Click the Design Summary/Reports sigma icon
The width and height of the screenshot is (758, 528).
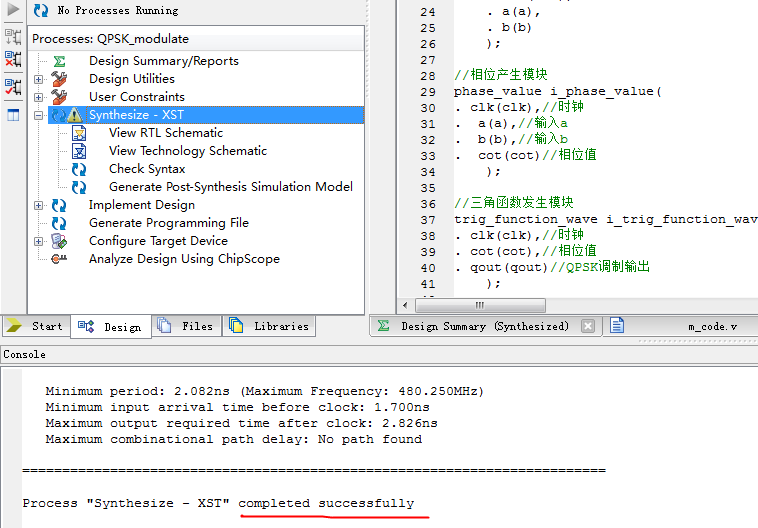59,61
